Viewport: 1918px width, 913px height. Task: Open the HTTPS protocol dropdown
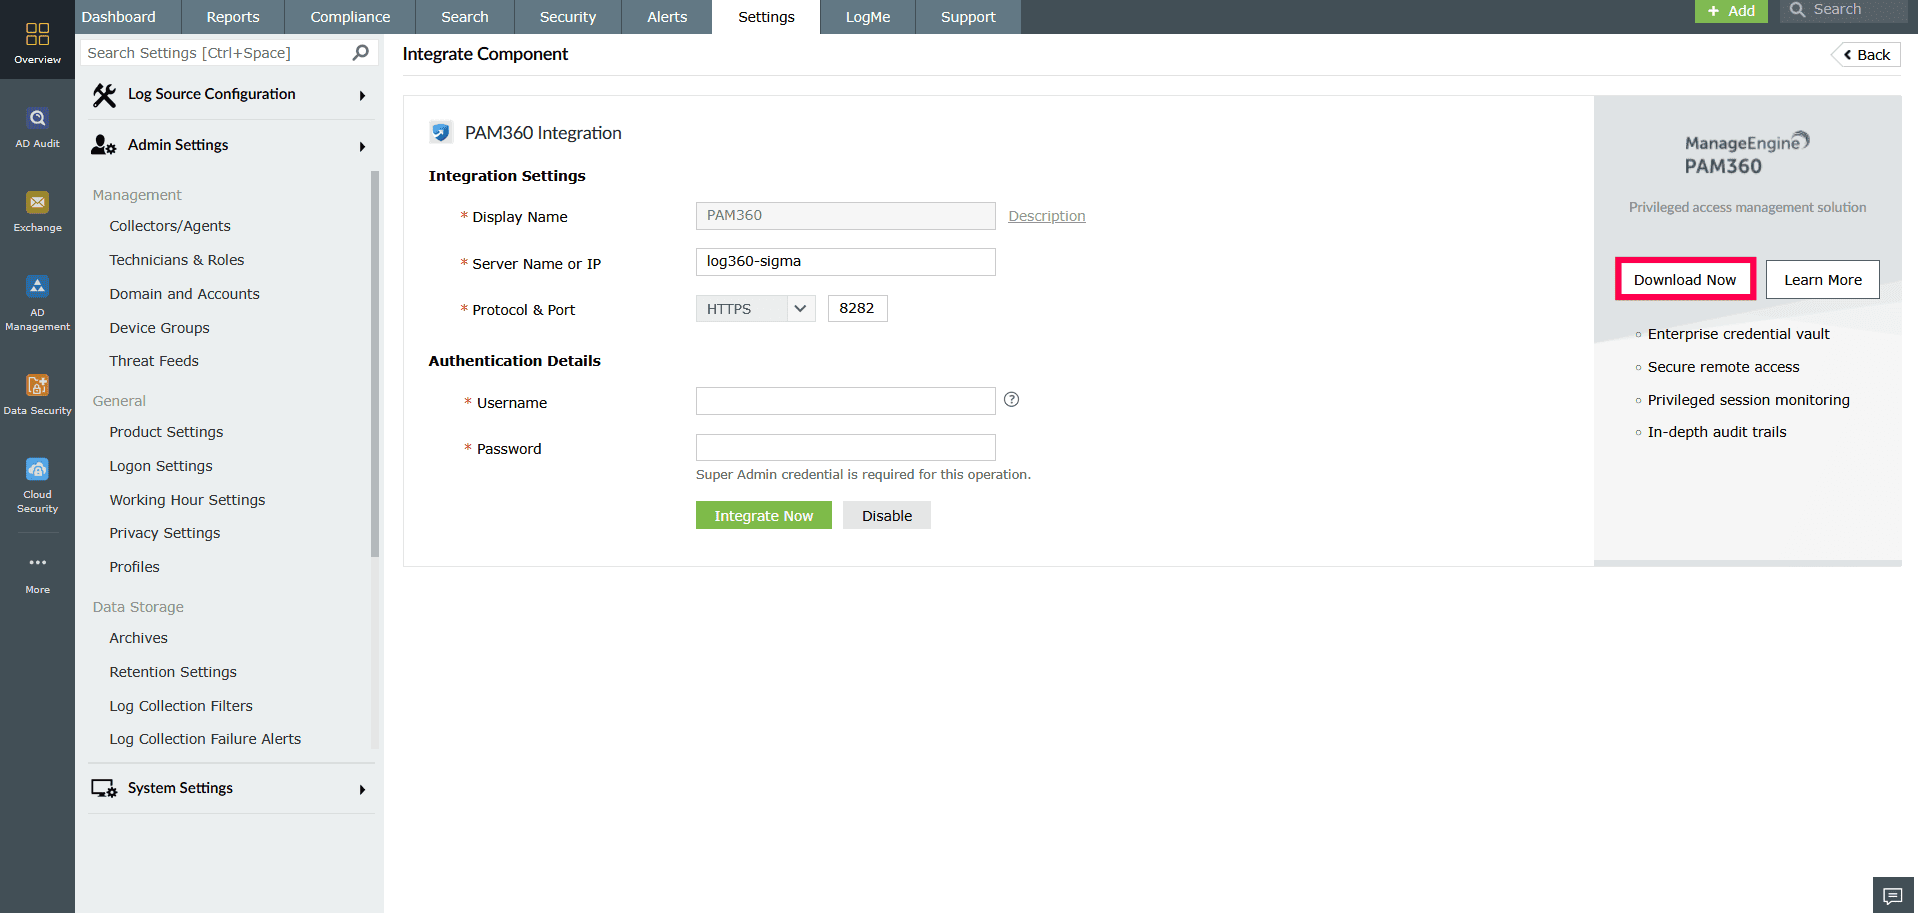(756, 309)
